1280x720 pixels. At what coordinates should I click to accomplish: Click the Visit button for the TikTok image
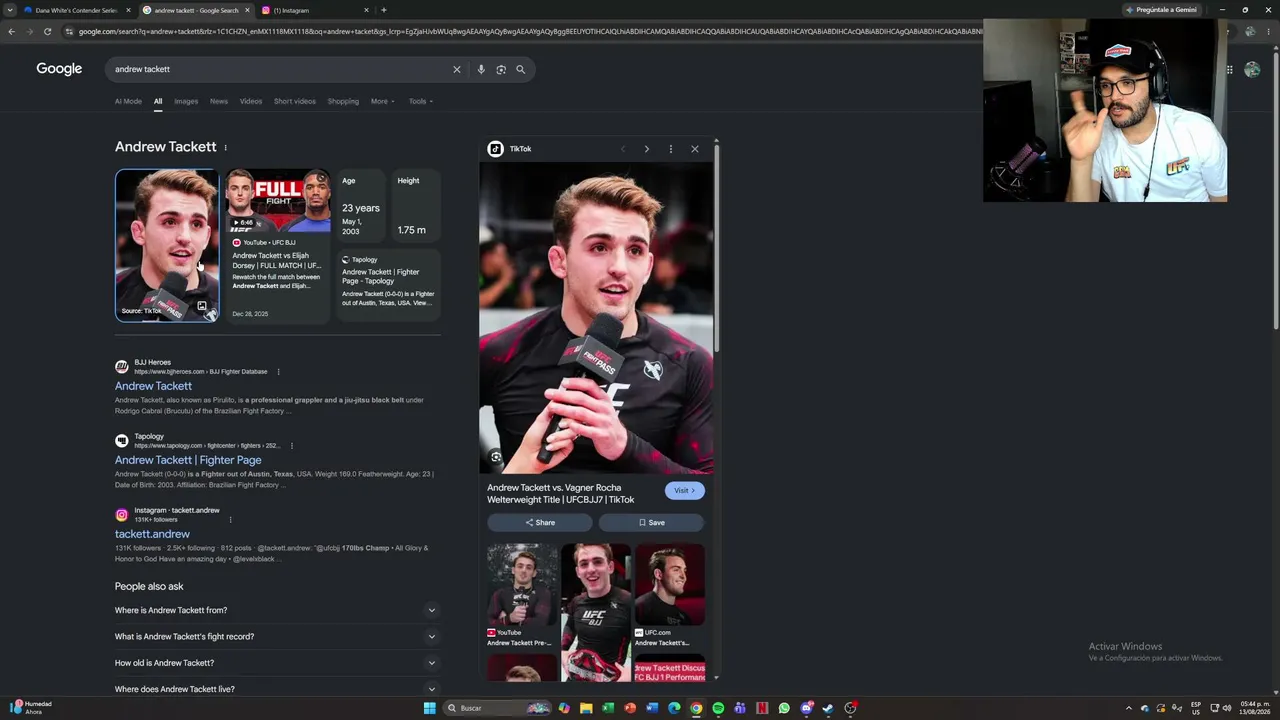click(x=685, y=490)
